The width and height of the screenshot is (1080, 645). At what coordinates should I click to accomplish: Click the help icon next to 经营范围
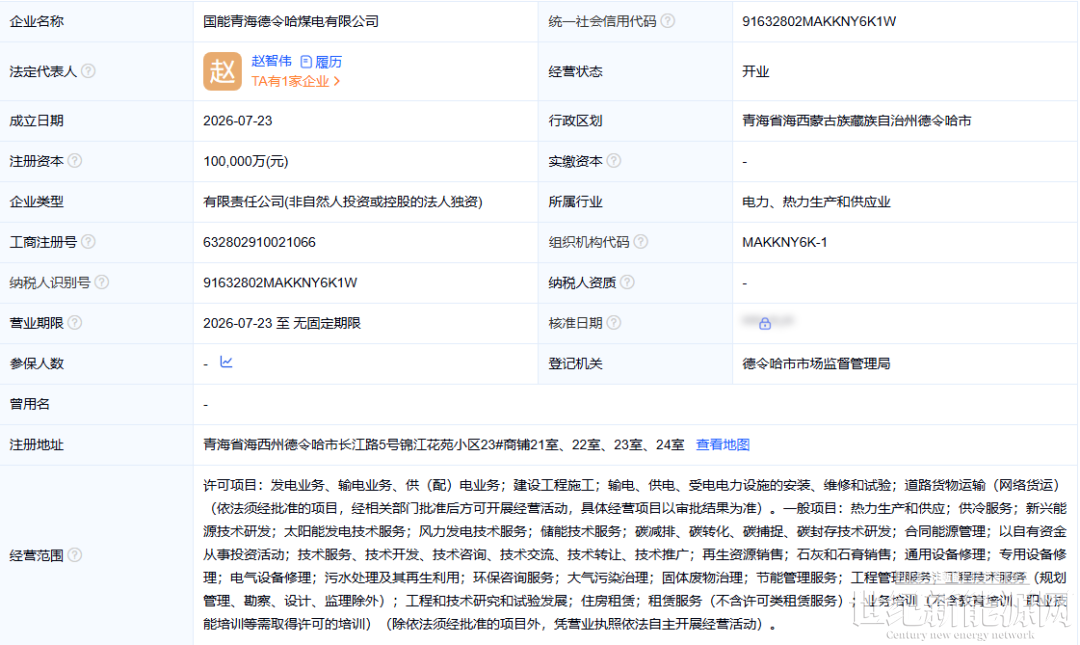click(74, 555)
